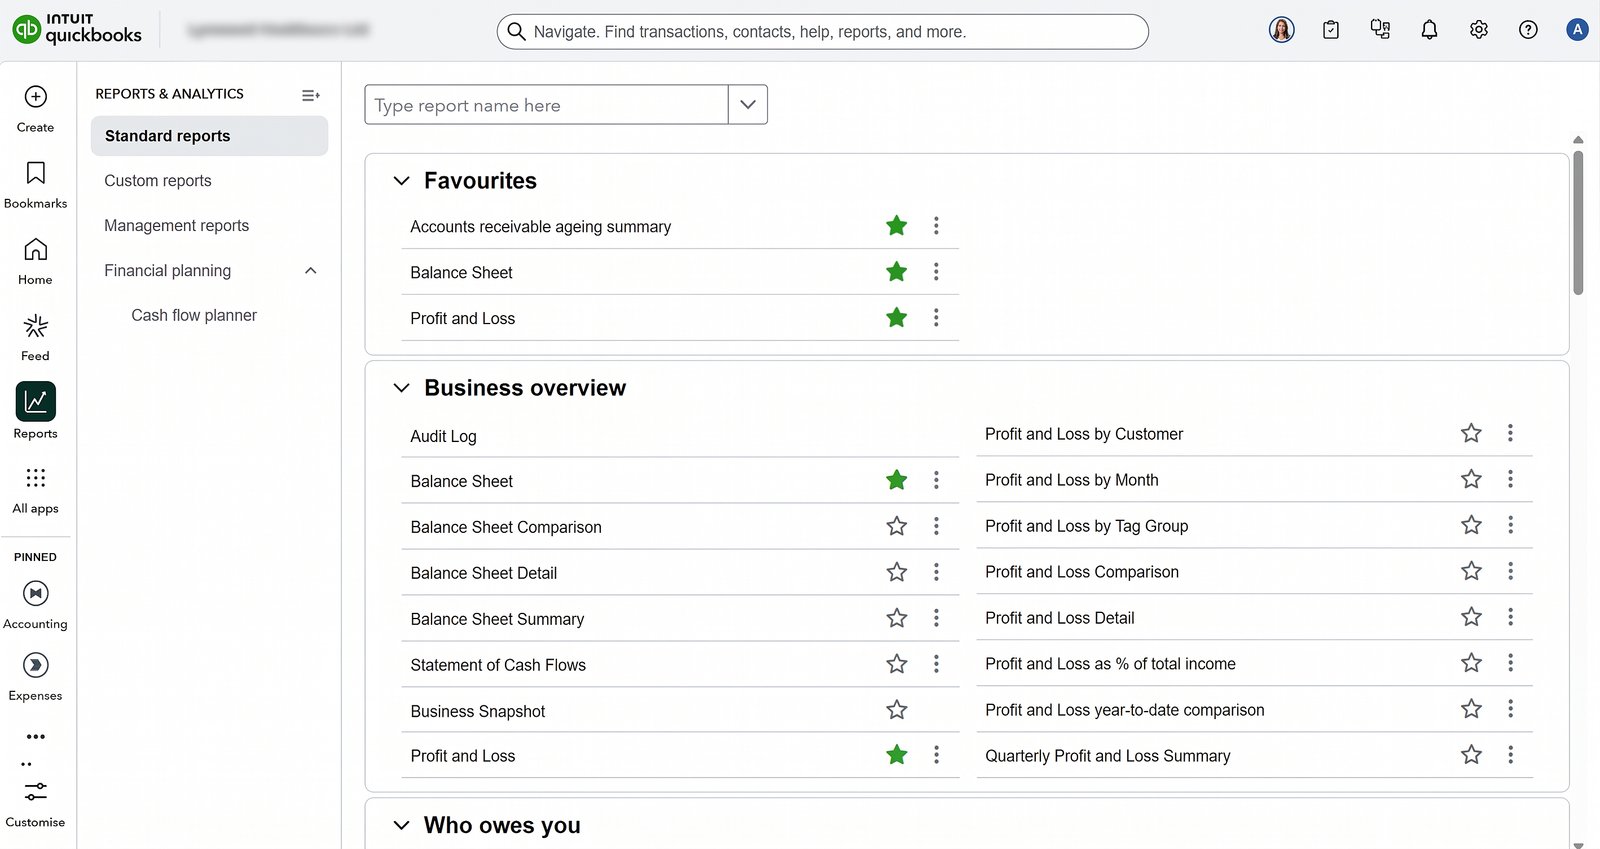Click the Navigate global search bar

823,32
